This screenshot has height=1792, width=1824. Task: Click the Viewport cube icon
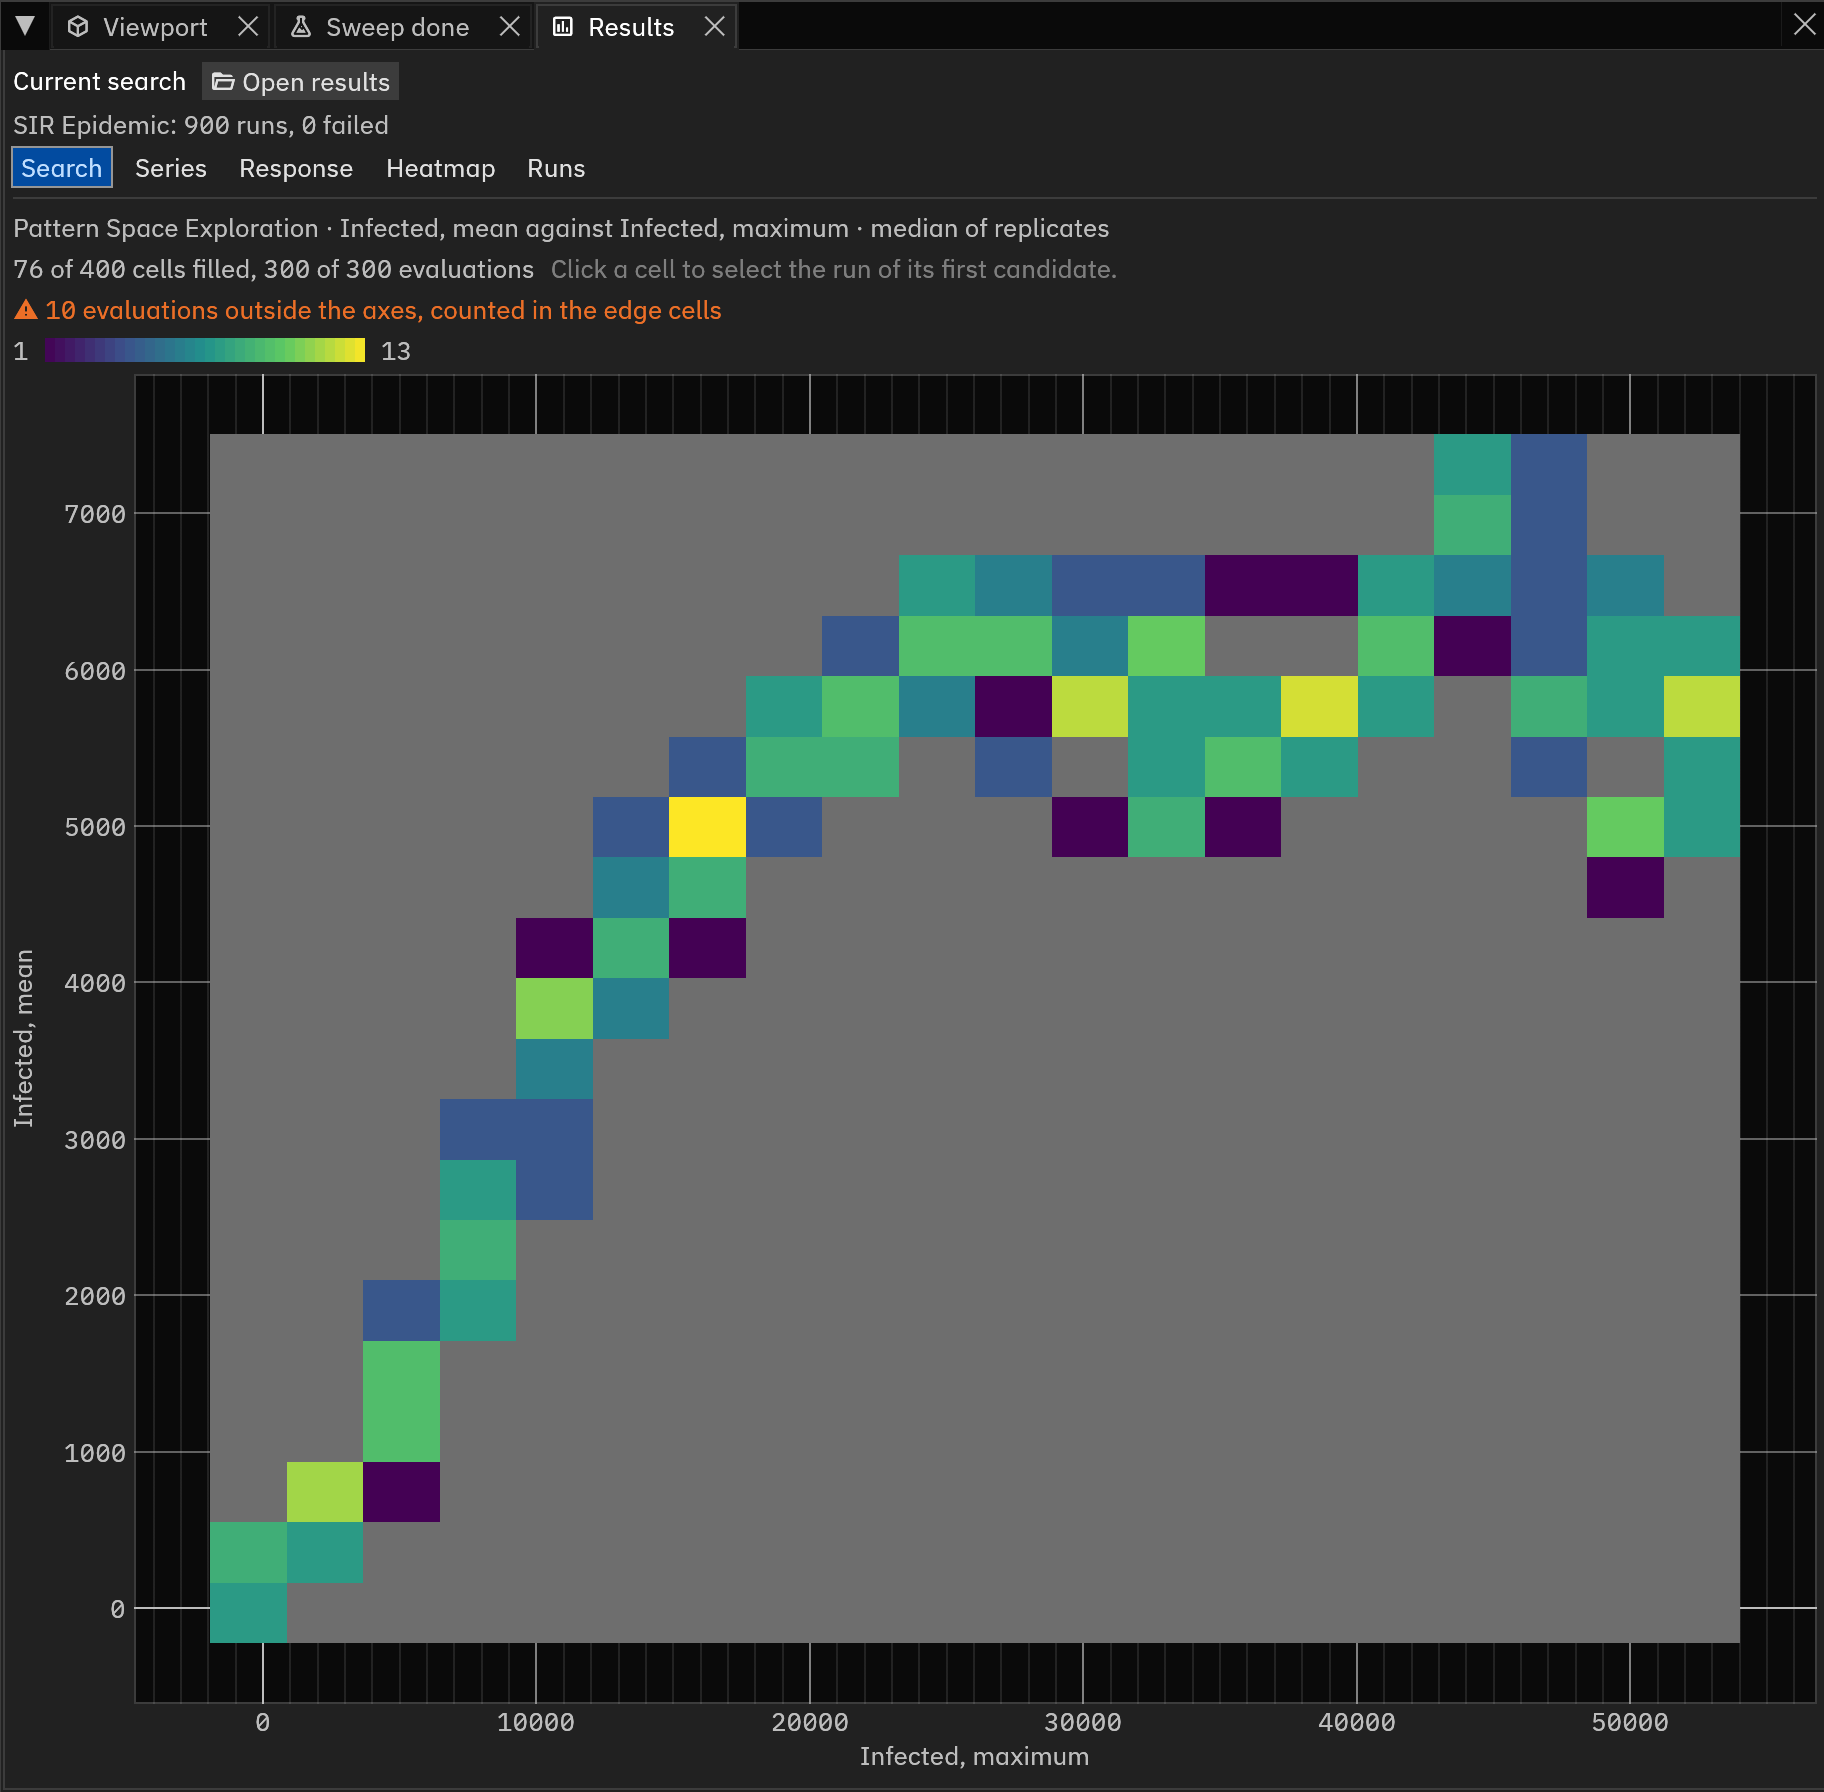click(78, 27)
